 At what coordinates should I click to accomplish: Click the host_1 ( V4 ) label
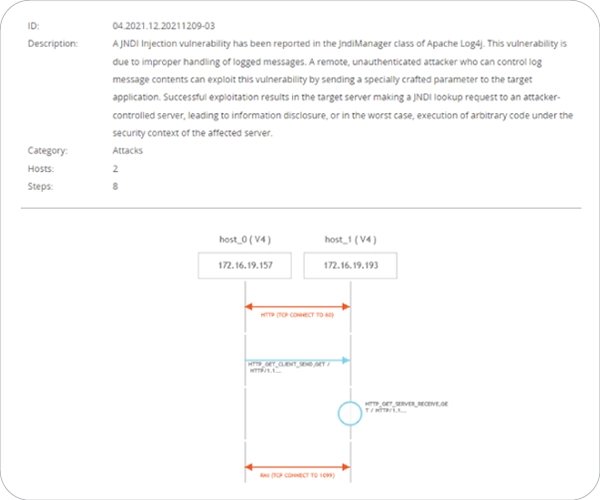350,239
